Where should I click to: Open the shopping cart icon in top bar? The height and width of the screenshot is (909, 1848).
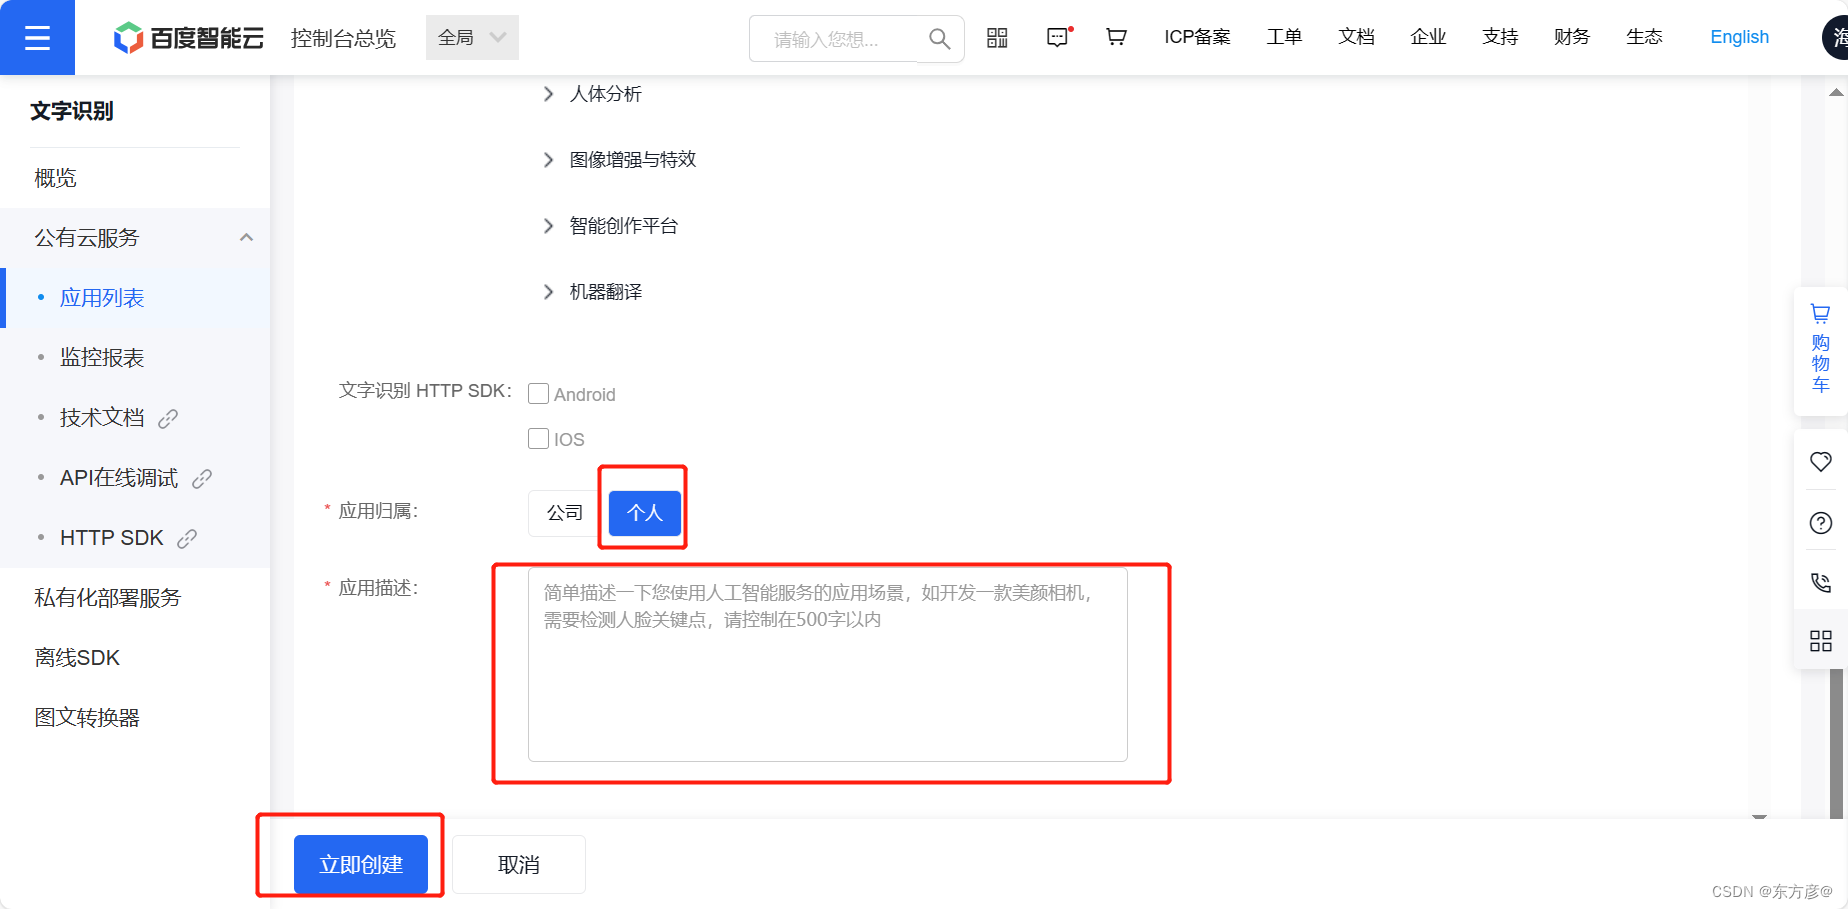click(1116, 36)
